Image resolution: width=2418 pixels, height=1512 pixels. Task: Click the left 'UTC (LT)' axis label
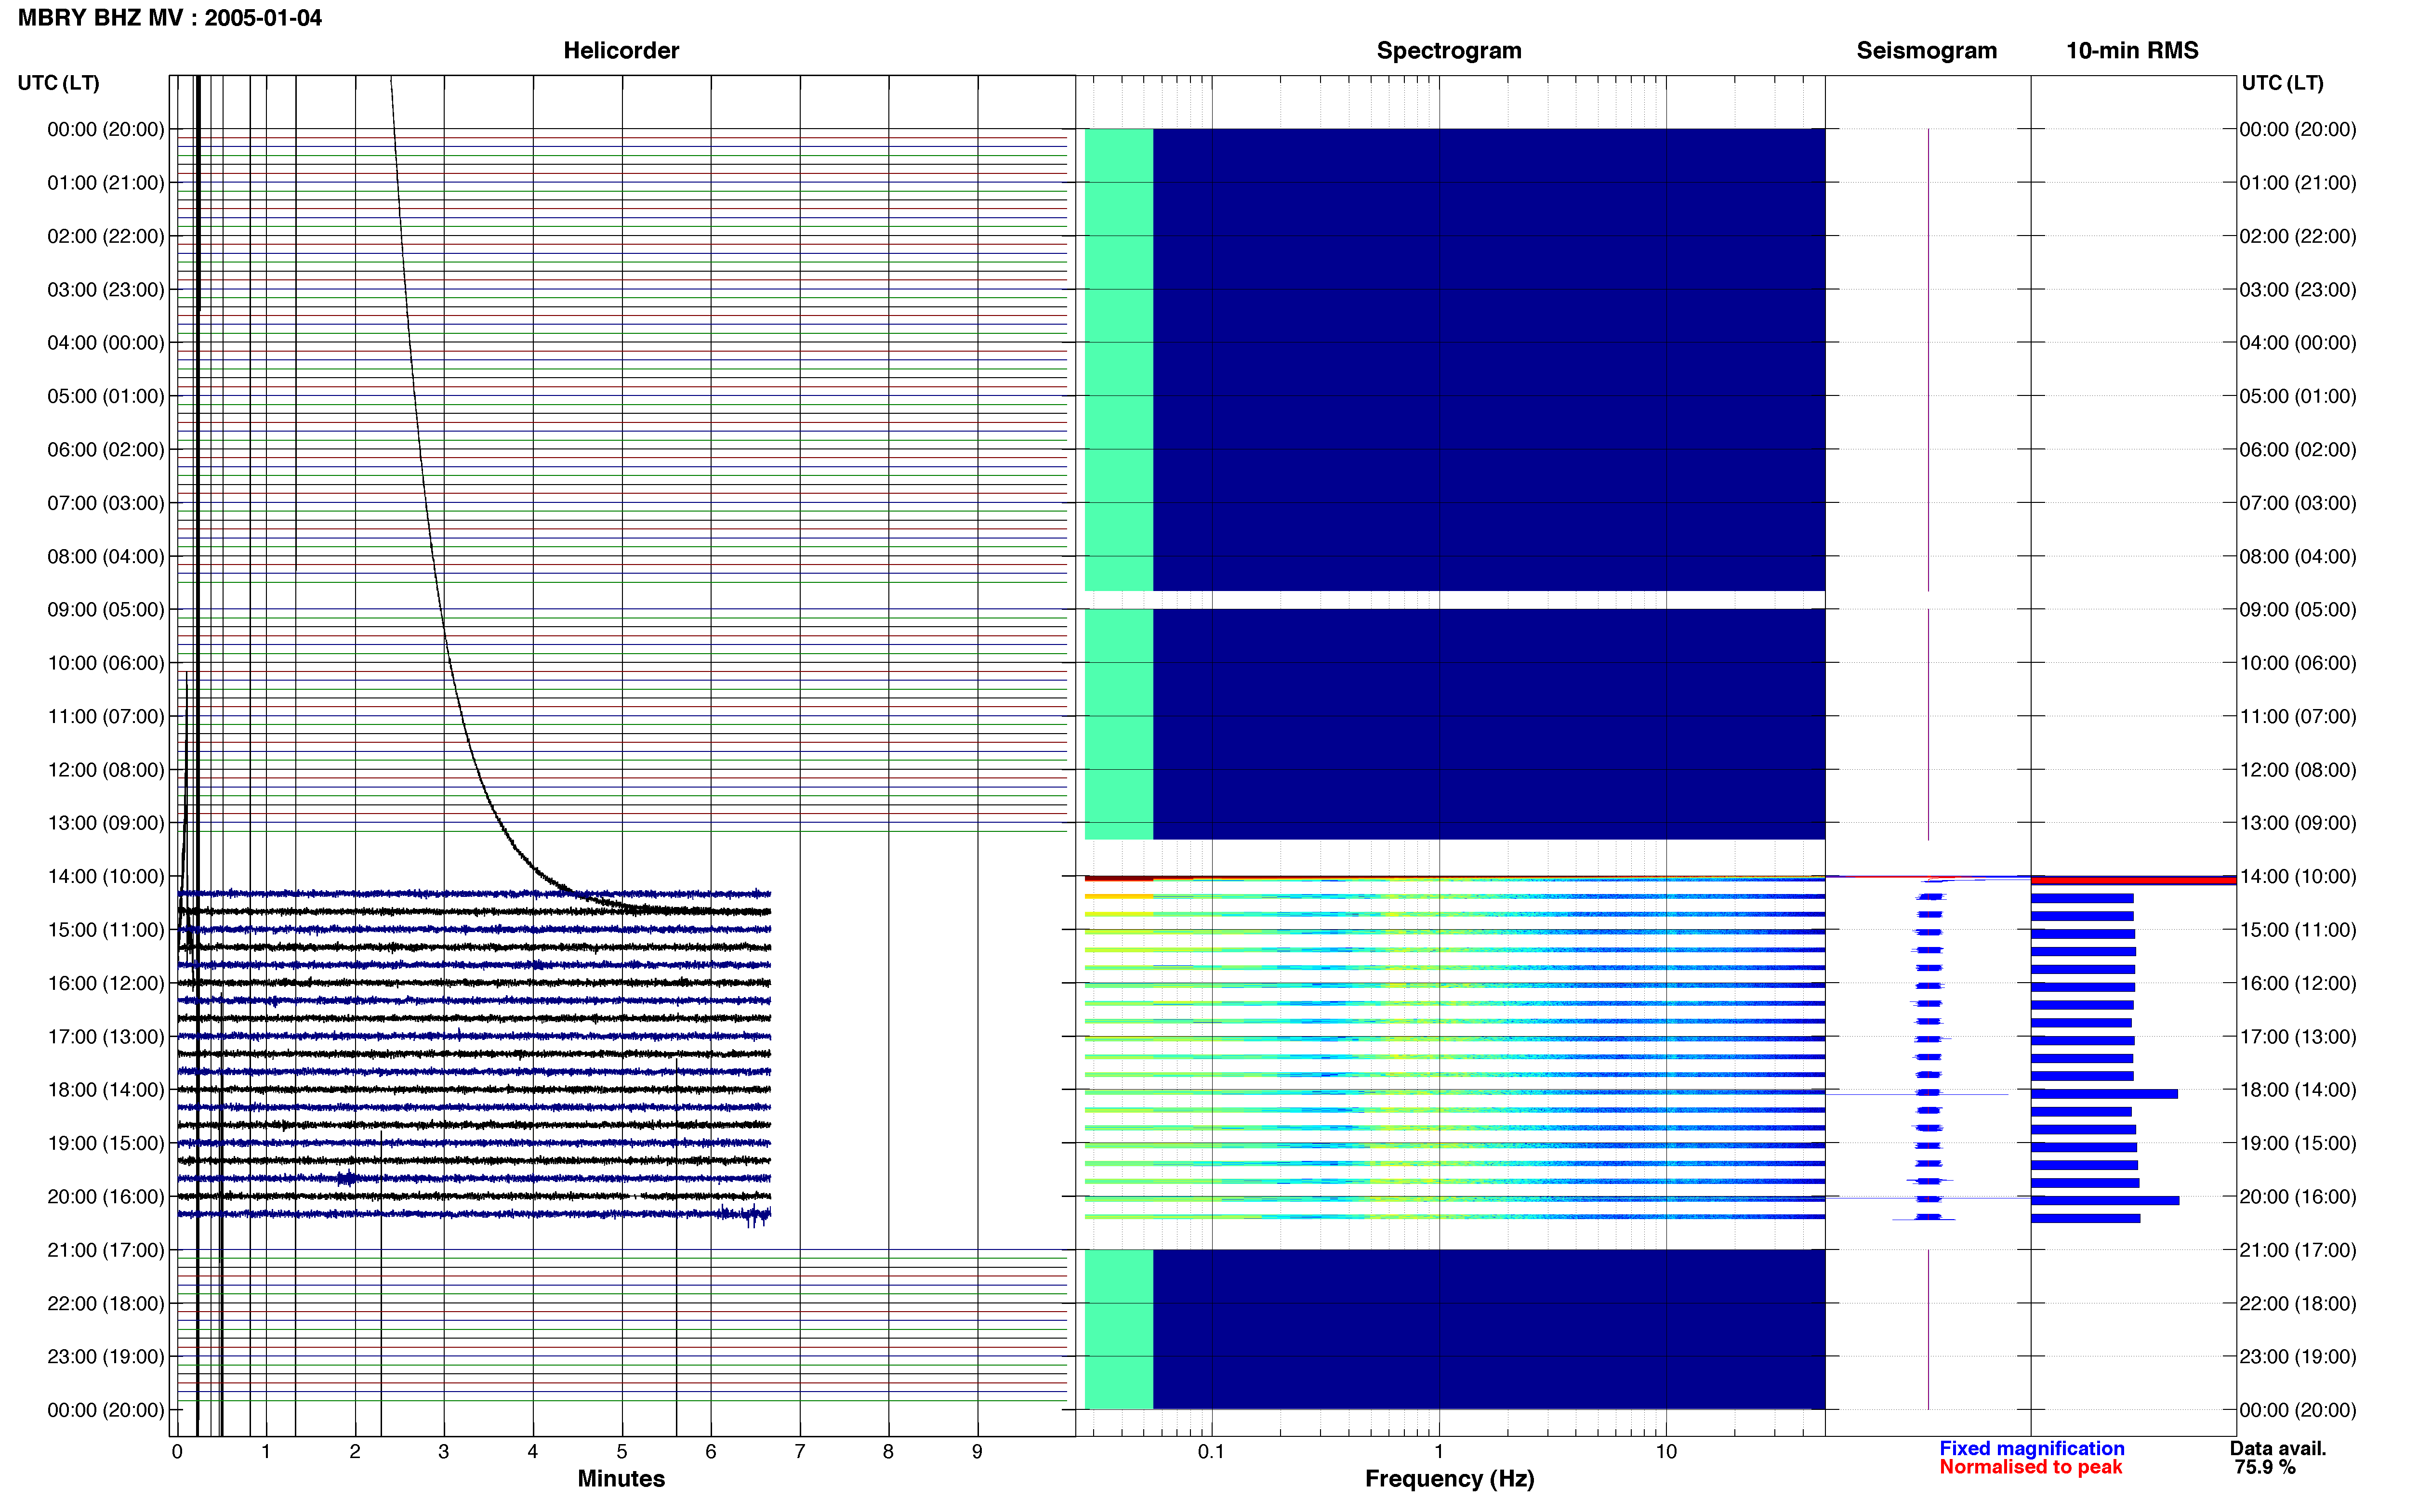[58, 83]
